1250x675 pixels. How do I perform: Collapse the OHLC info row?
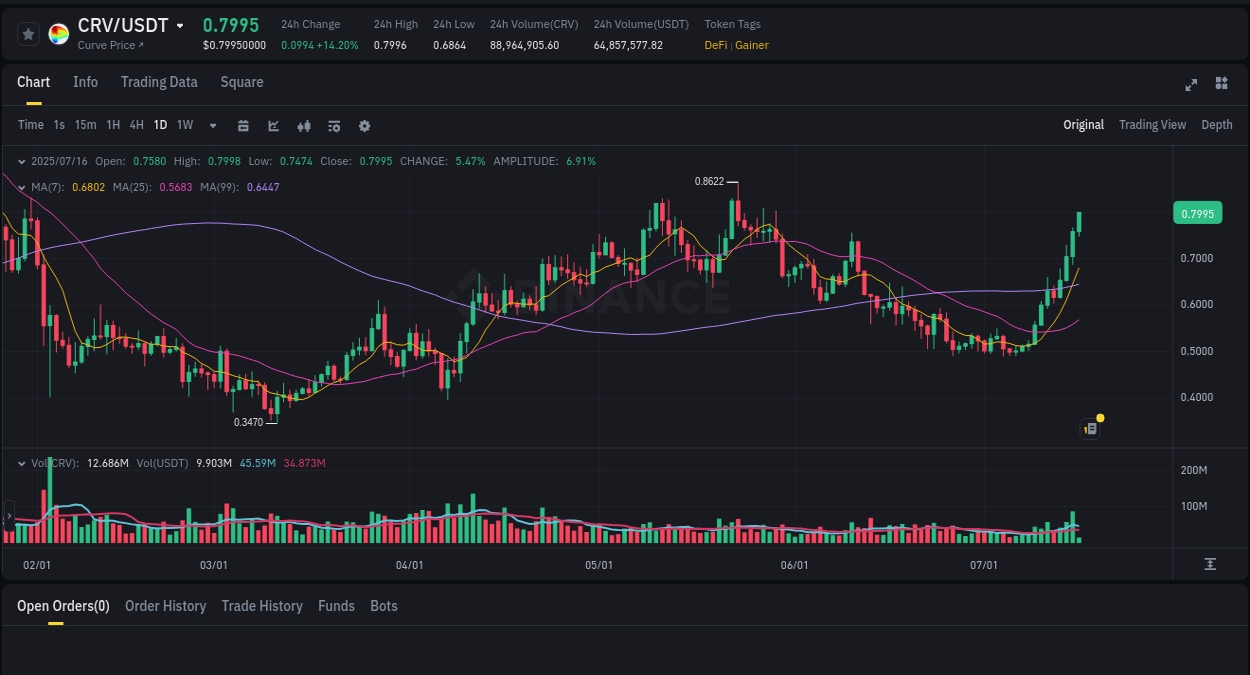[20, 161]
